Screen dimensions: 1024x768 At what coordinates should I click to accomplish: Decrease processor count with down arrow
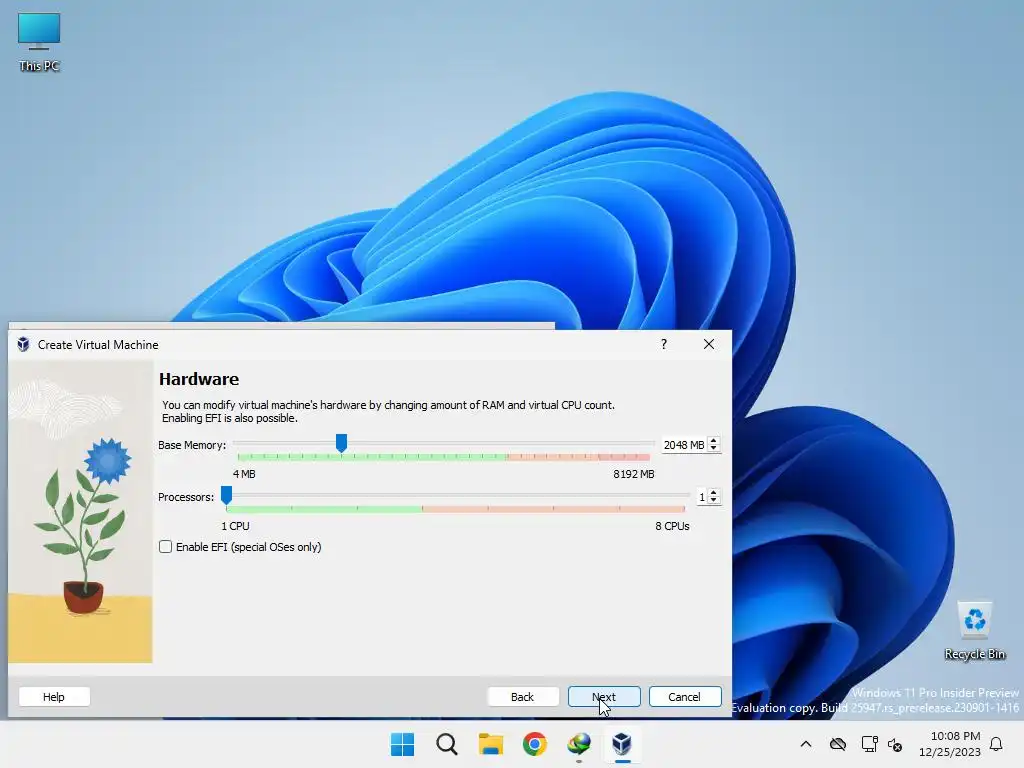(x=714, y=501)
